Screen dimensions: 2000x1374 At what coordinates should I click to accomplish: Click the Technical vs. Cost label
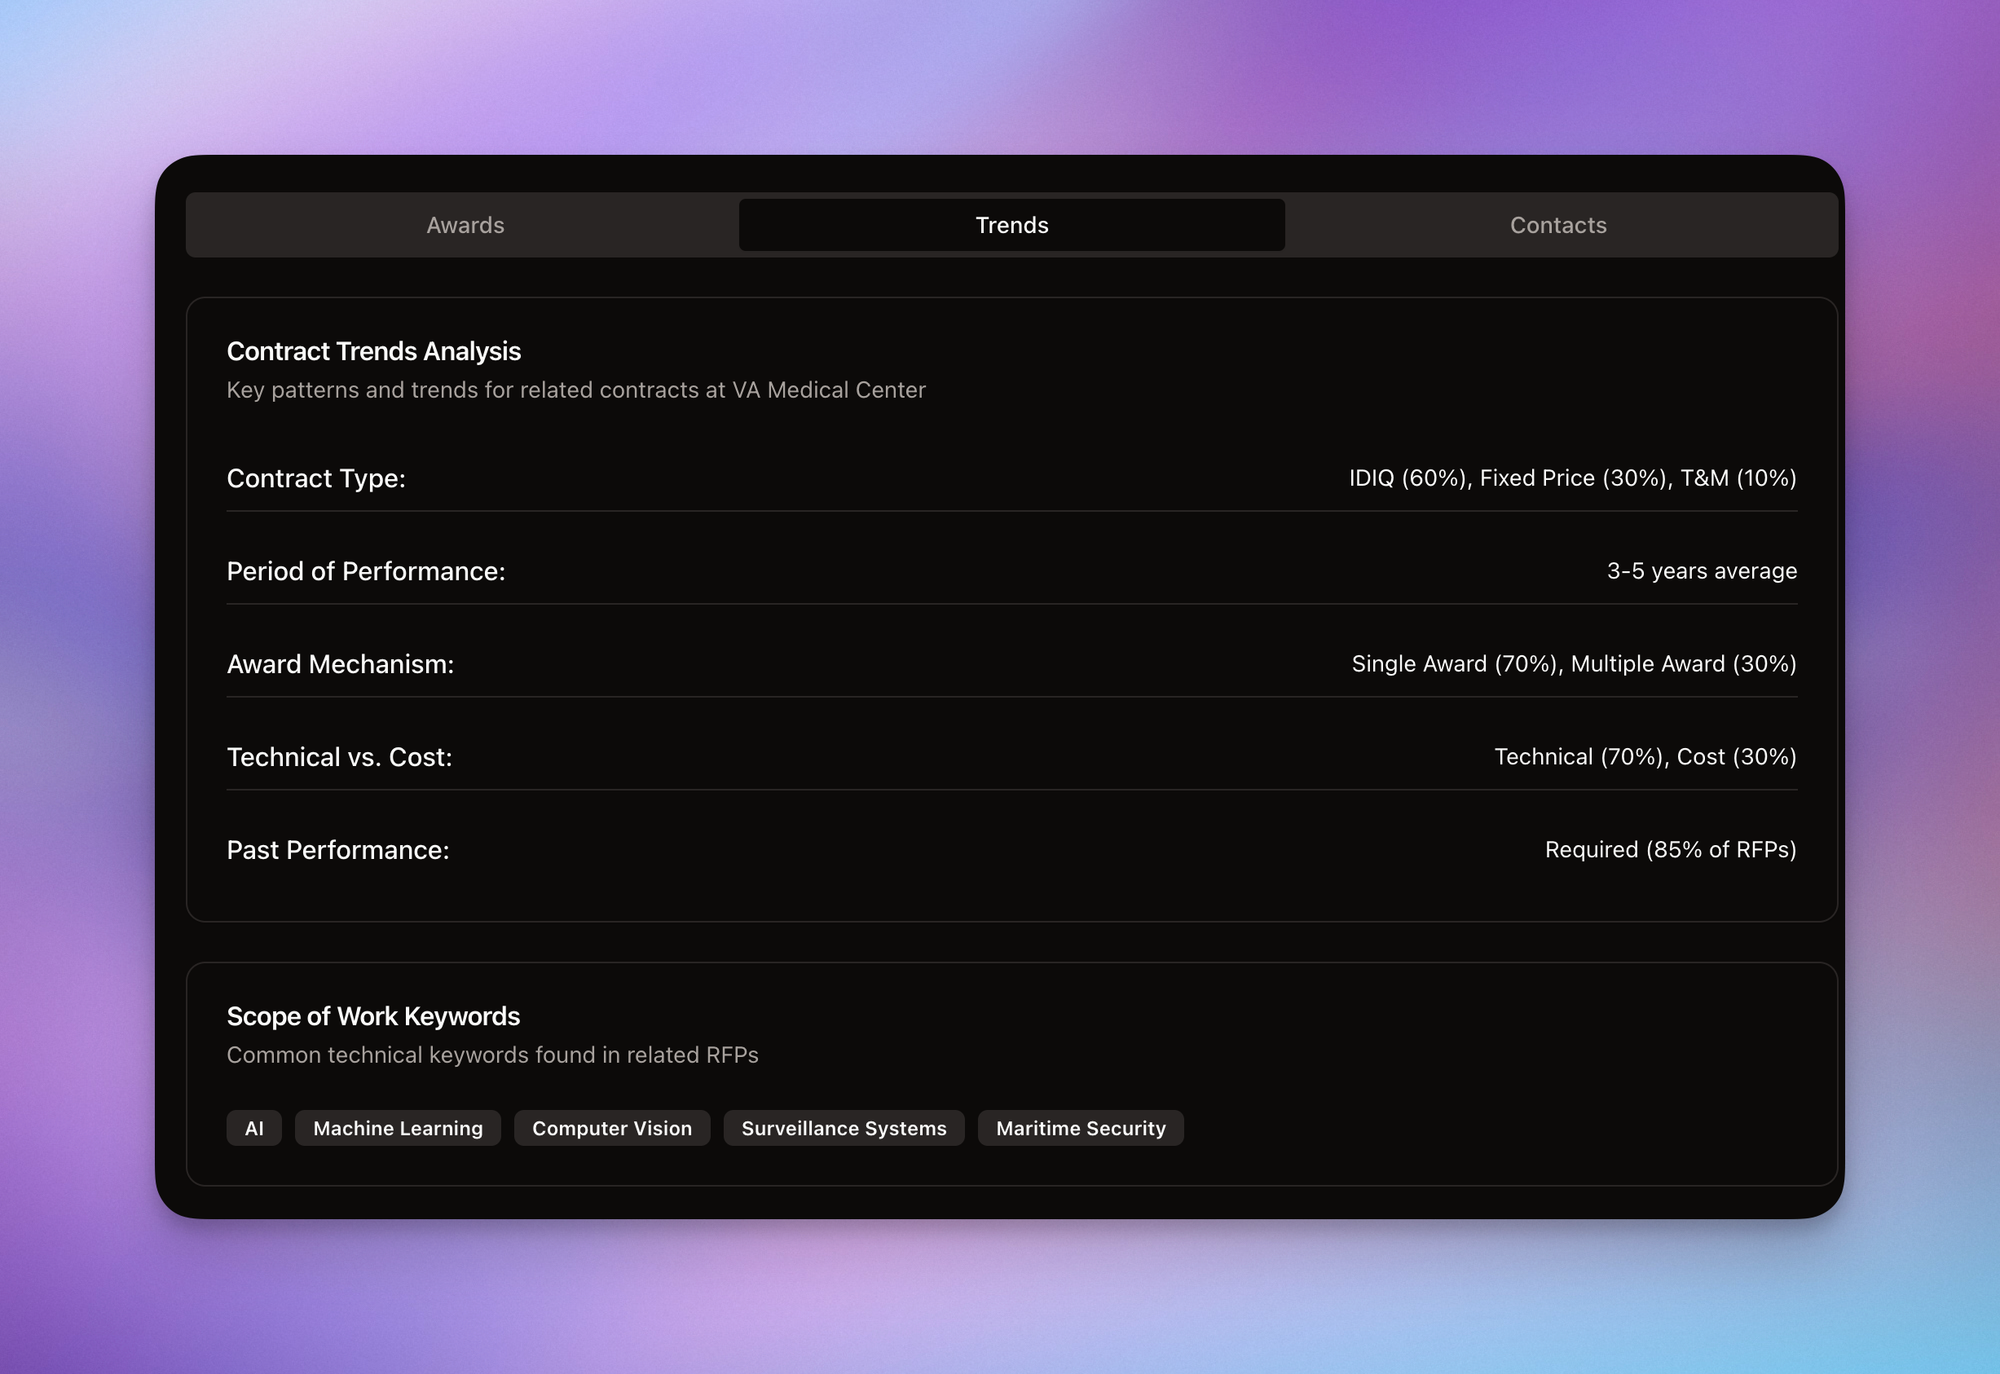click(339, 757)
